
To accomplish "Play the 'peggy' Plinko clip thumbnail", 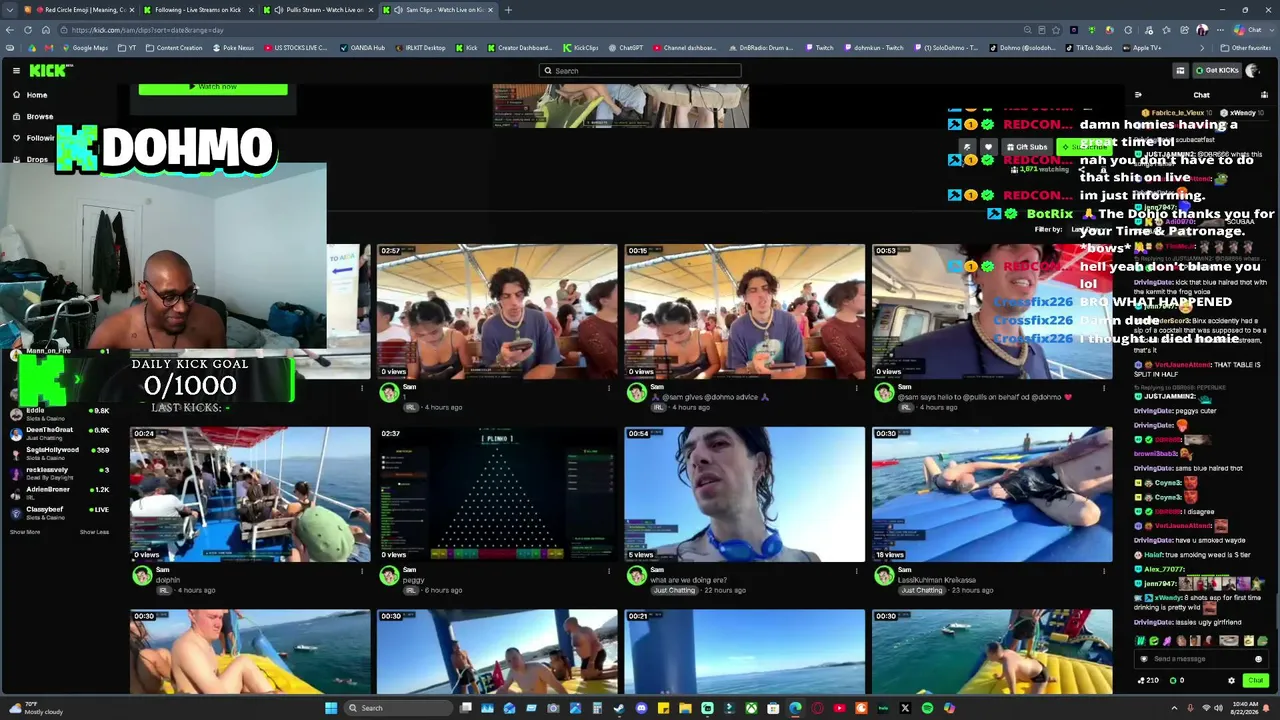I will coord(497,495).
